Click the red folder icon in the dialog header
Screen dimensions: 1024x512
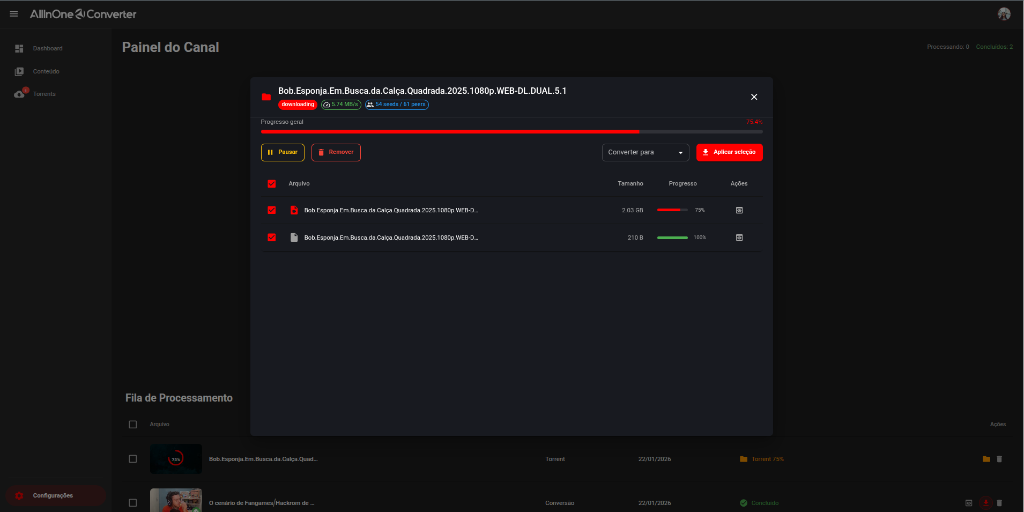[x=266, y=97]
